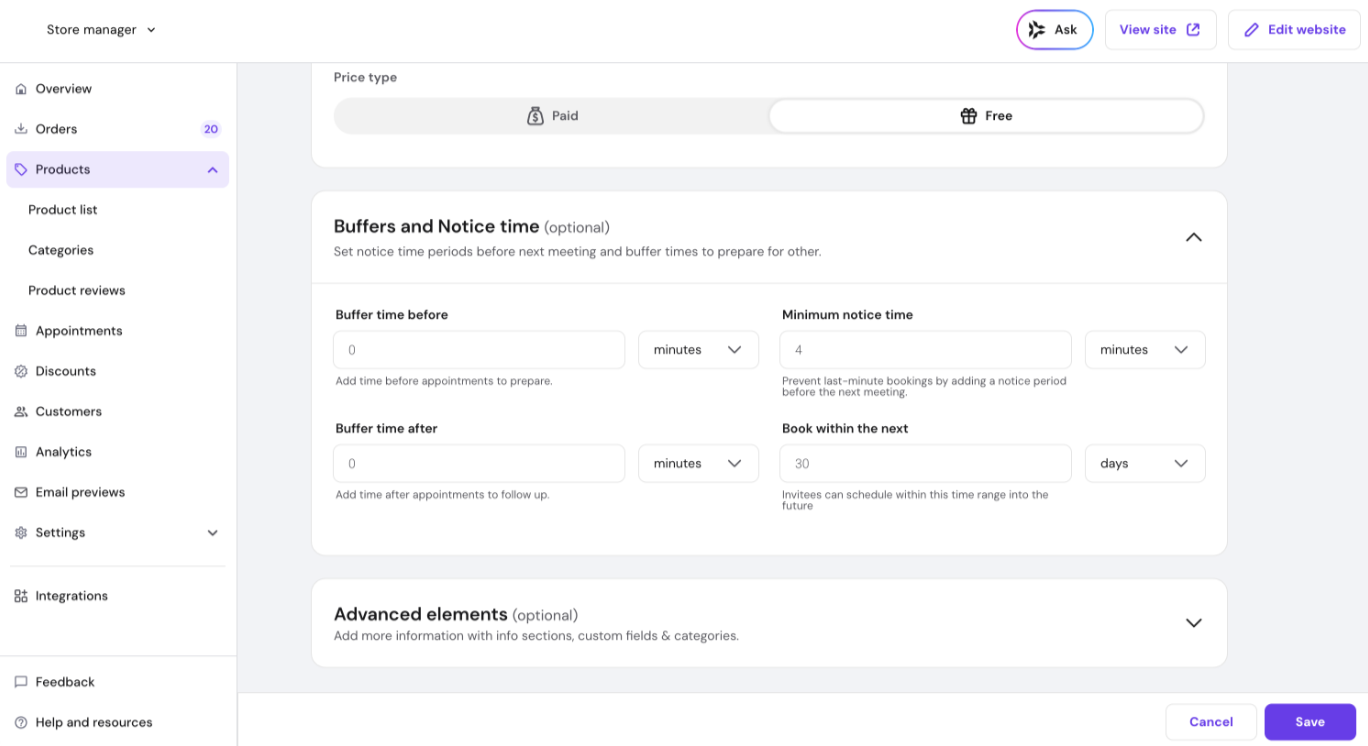
Task: Open the Book within the next days dropdown
Action: 1144,464
